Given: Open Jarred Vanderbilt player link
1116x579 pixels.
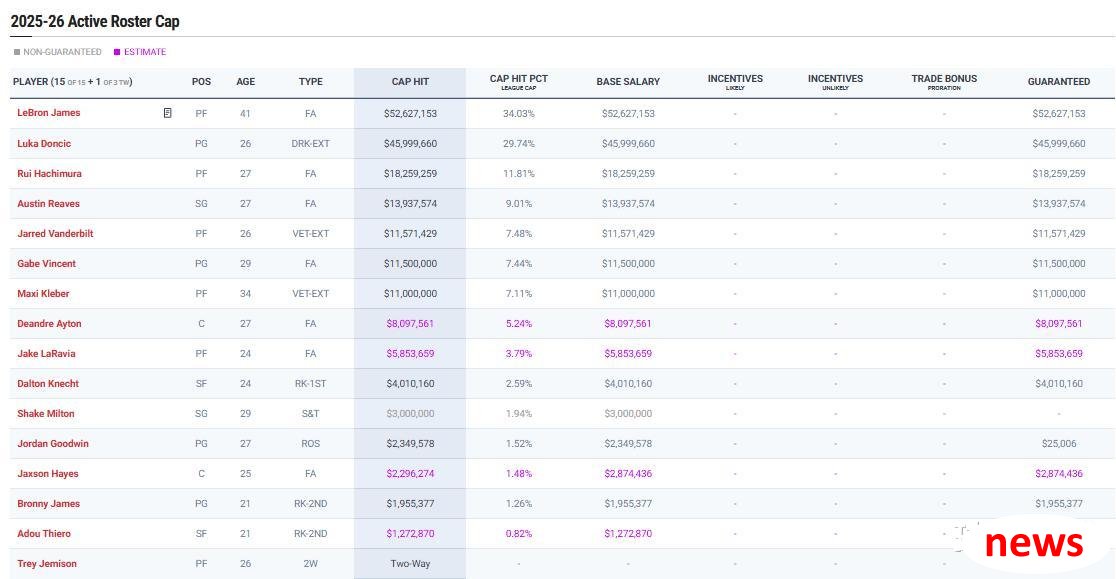Looking at the screenshot, I should coord(56,233).
